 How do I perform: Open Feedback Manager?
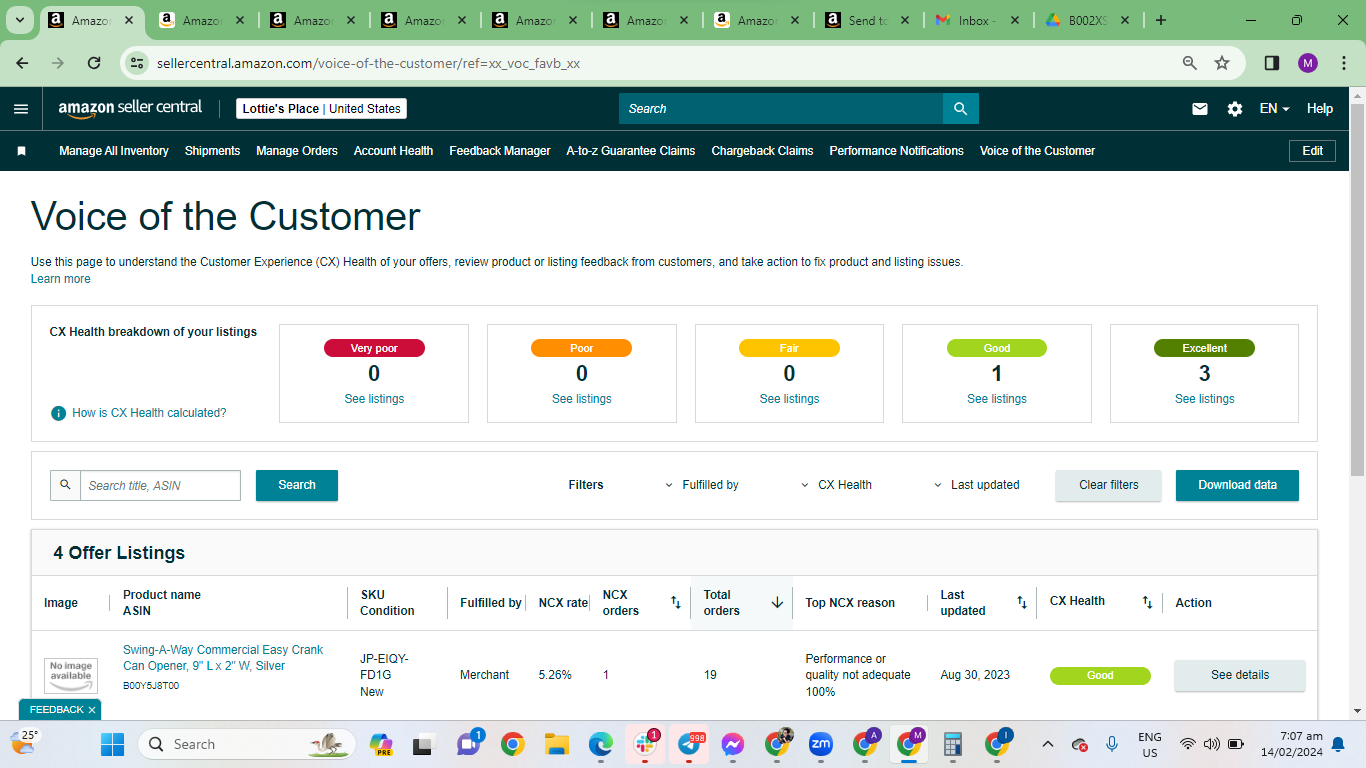point(500,151)
